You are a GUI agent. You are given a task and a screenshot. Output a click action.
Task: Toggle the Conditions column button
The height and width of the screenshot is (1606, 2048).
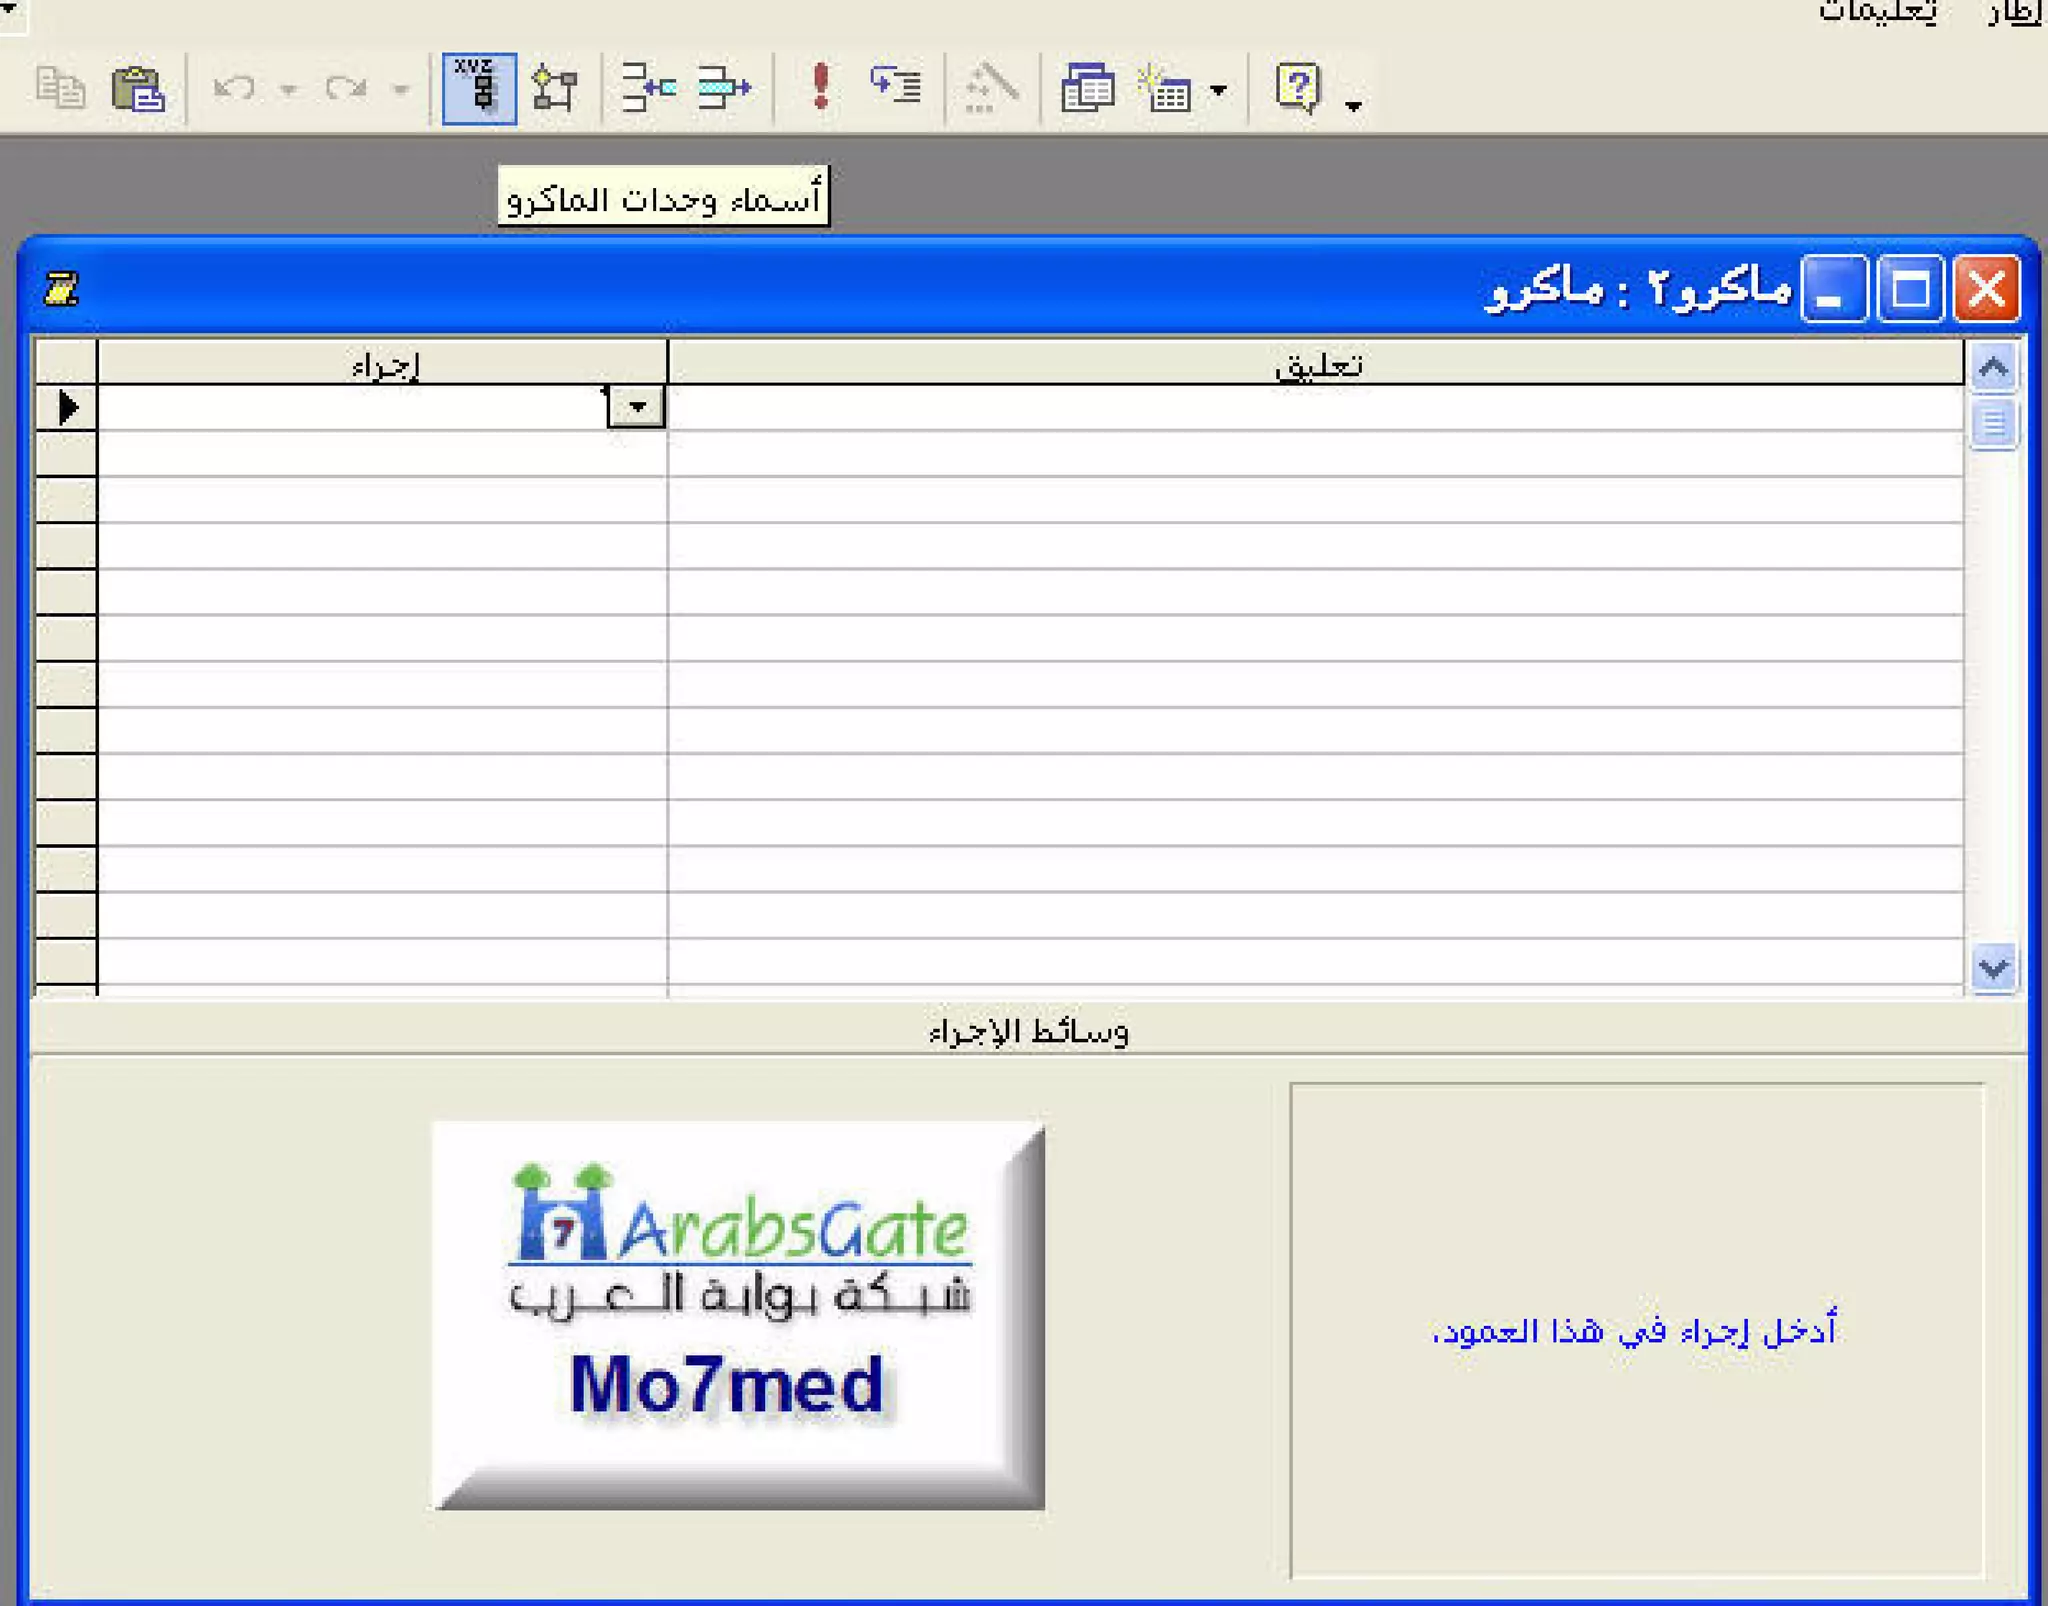point(555,88)
